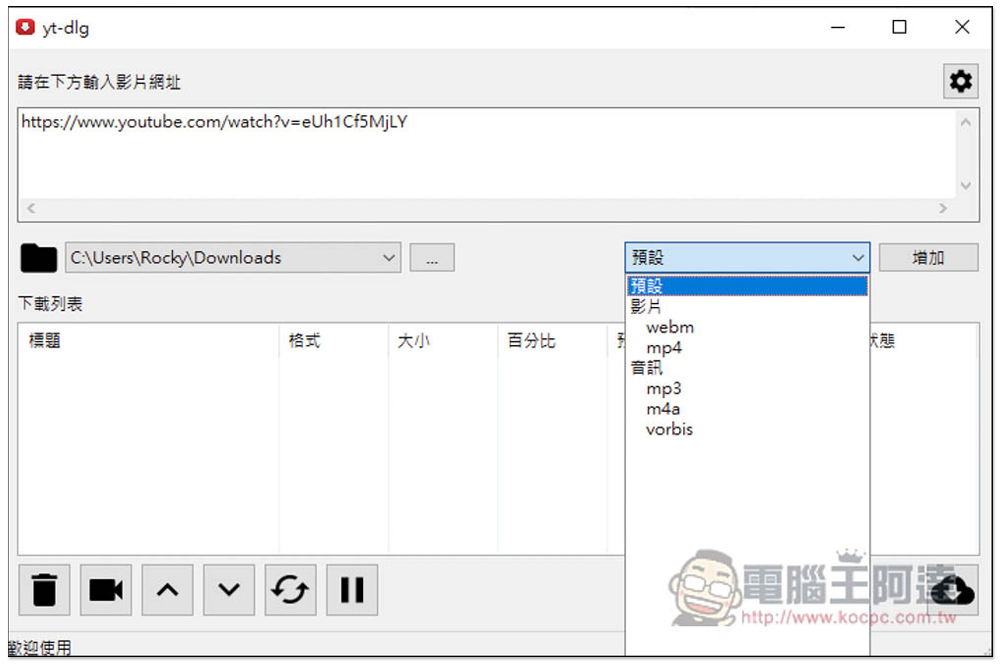1000x664 pixels.
Task: Open folder browser with the ... button
Action: point(432,258)
